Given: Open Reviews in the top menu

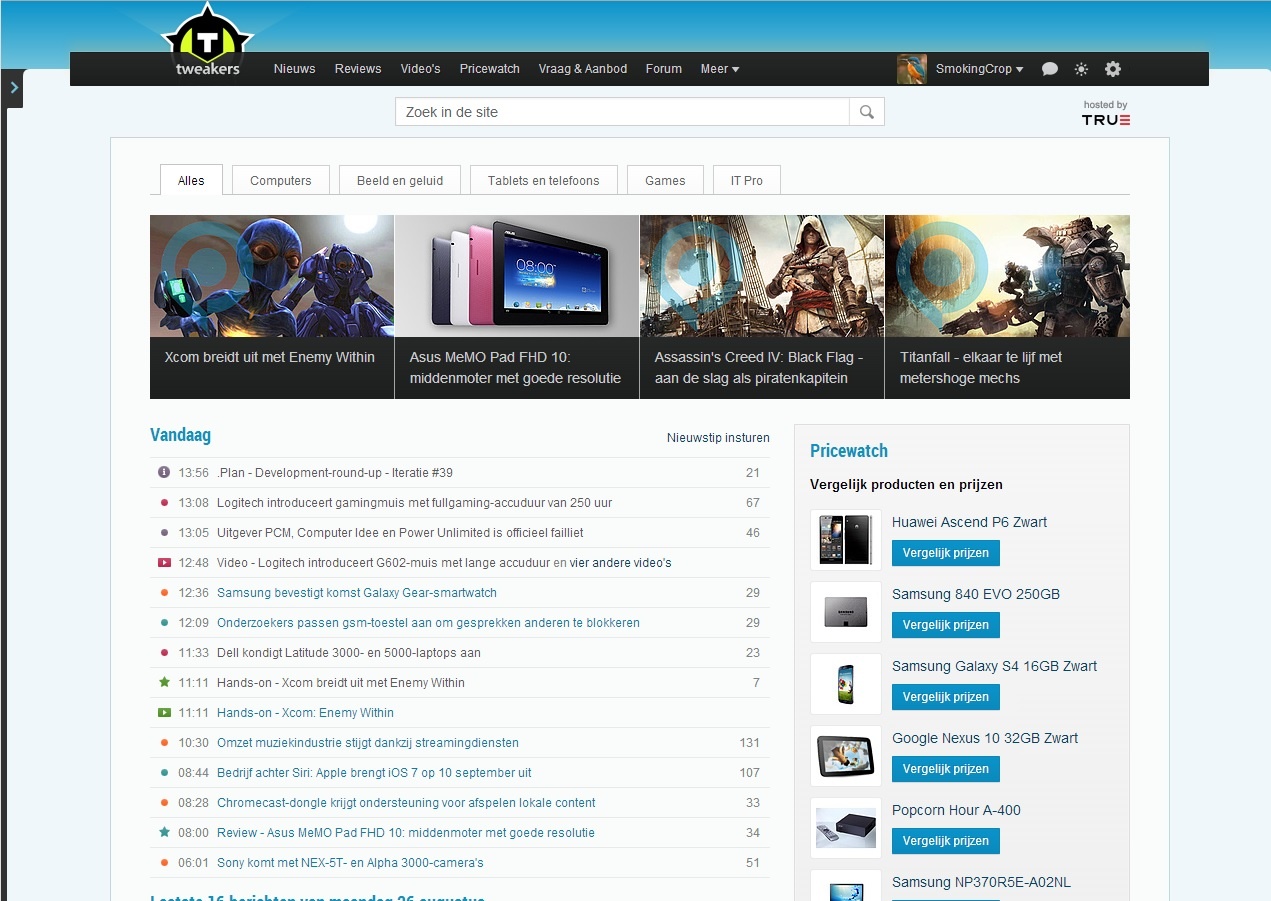Looking at the screenshot, I should point(358,69).
